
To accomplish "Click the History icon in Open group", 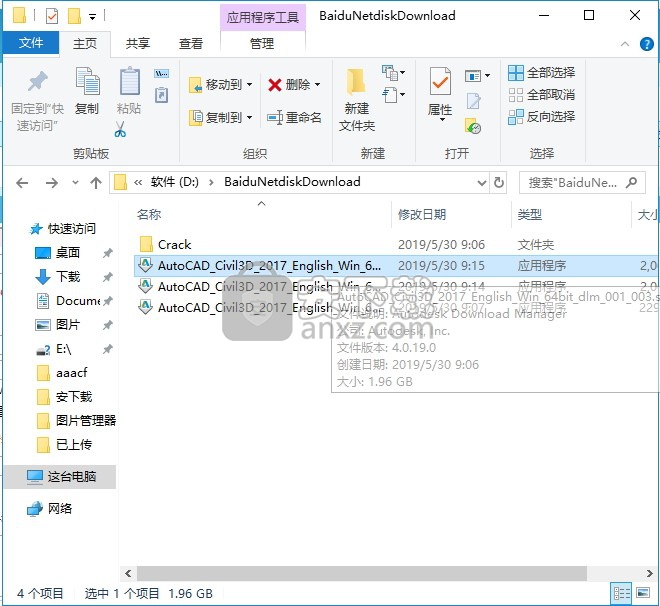I will click(x=473, y=126).
